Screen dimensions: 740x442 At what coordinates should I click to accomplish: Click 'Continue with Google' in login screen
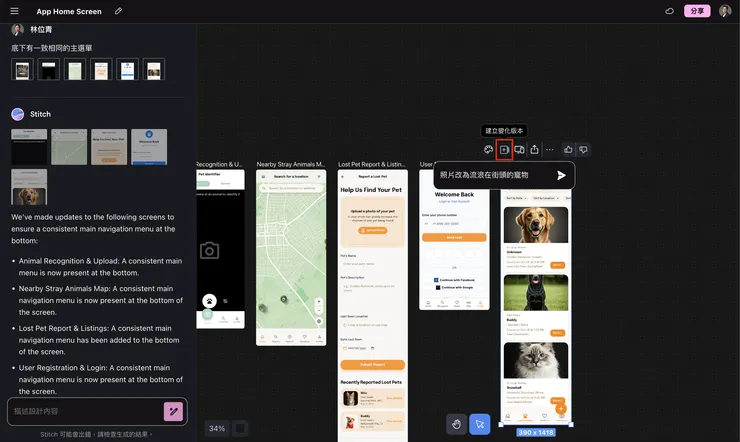[x=454, y=287]
